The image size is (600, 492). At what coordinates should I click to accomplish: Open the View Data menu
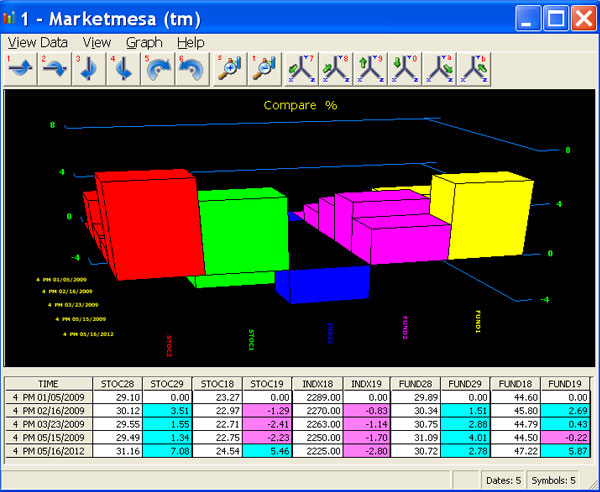[38, 43]
